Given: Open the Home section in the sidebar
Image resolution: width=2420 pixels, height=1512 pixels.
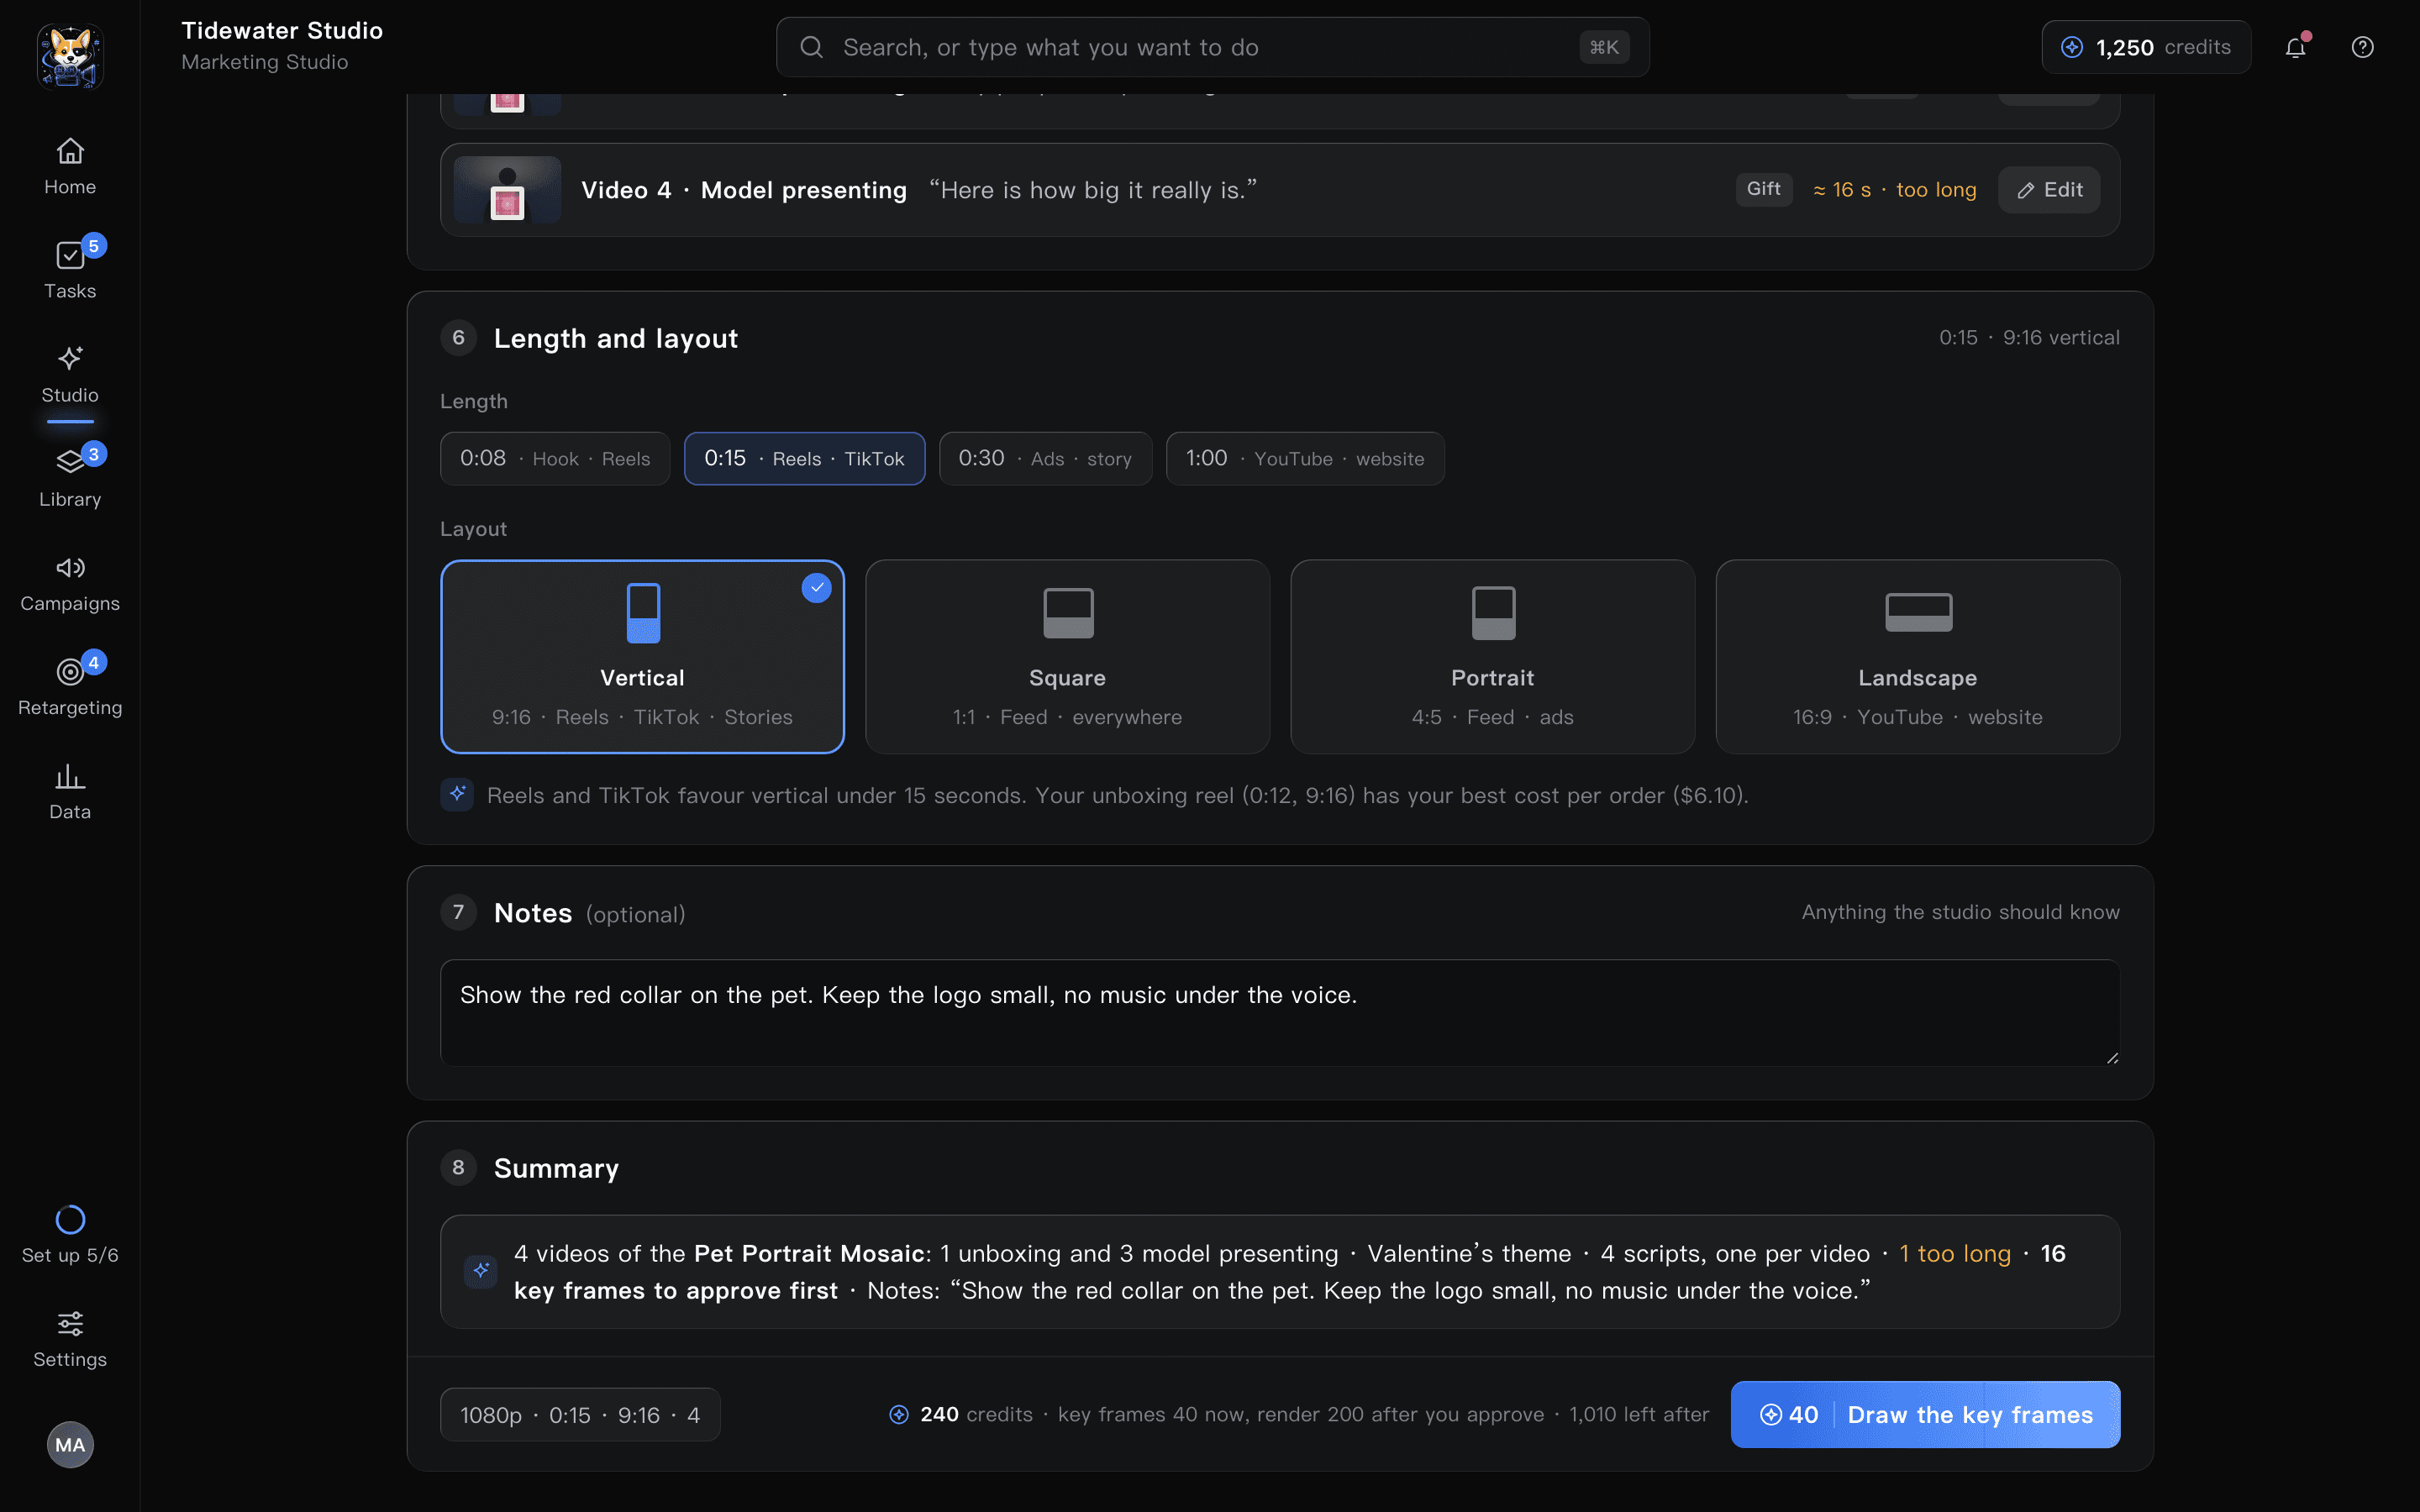Looking at the screenshot, I should [x=70, y=167].
